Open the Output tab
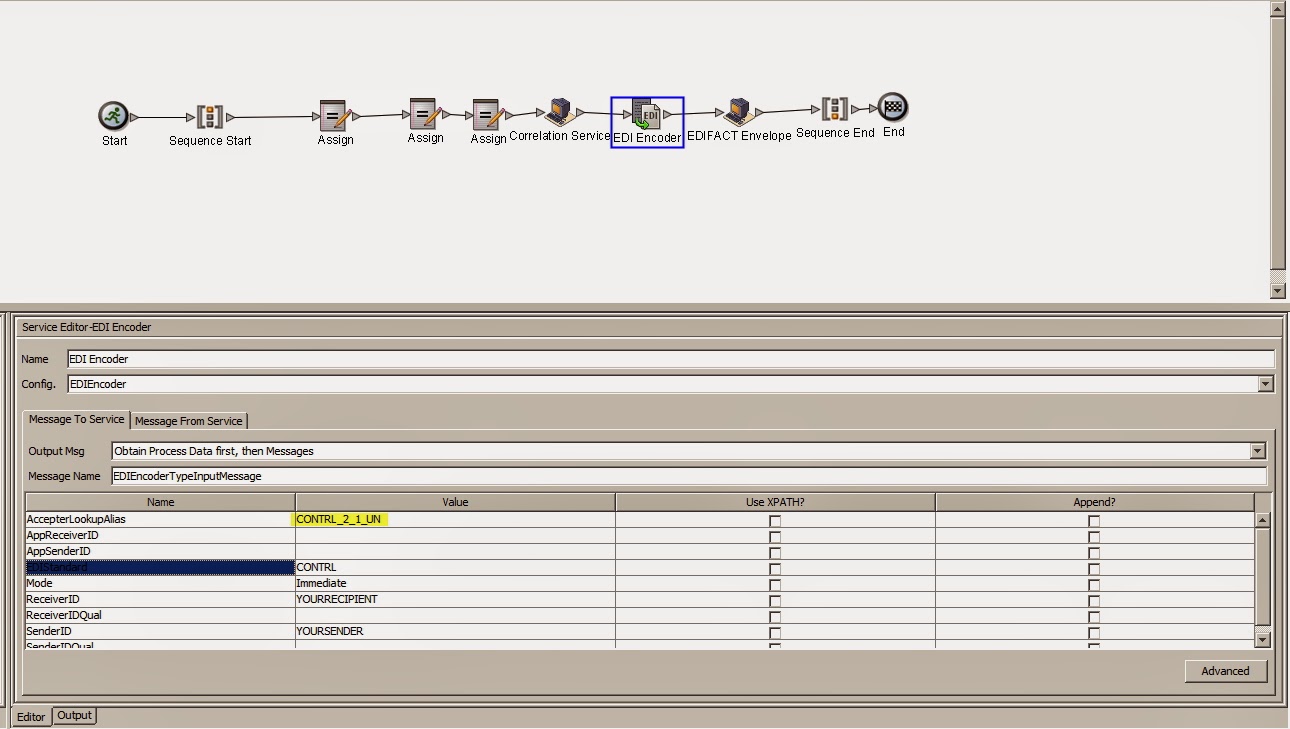The height and width of the screenshot is (729, 1290). [74, 716]
